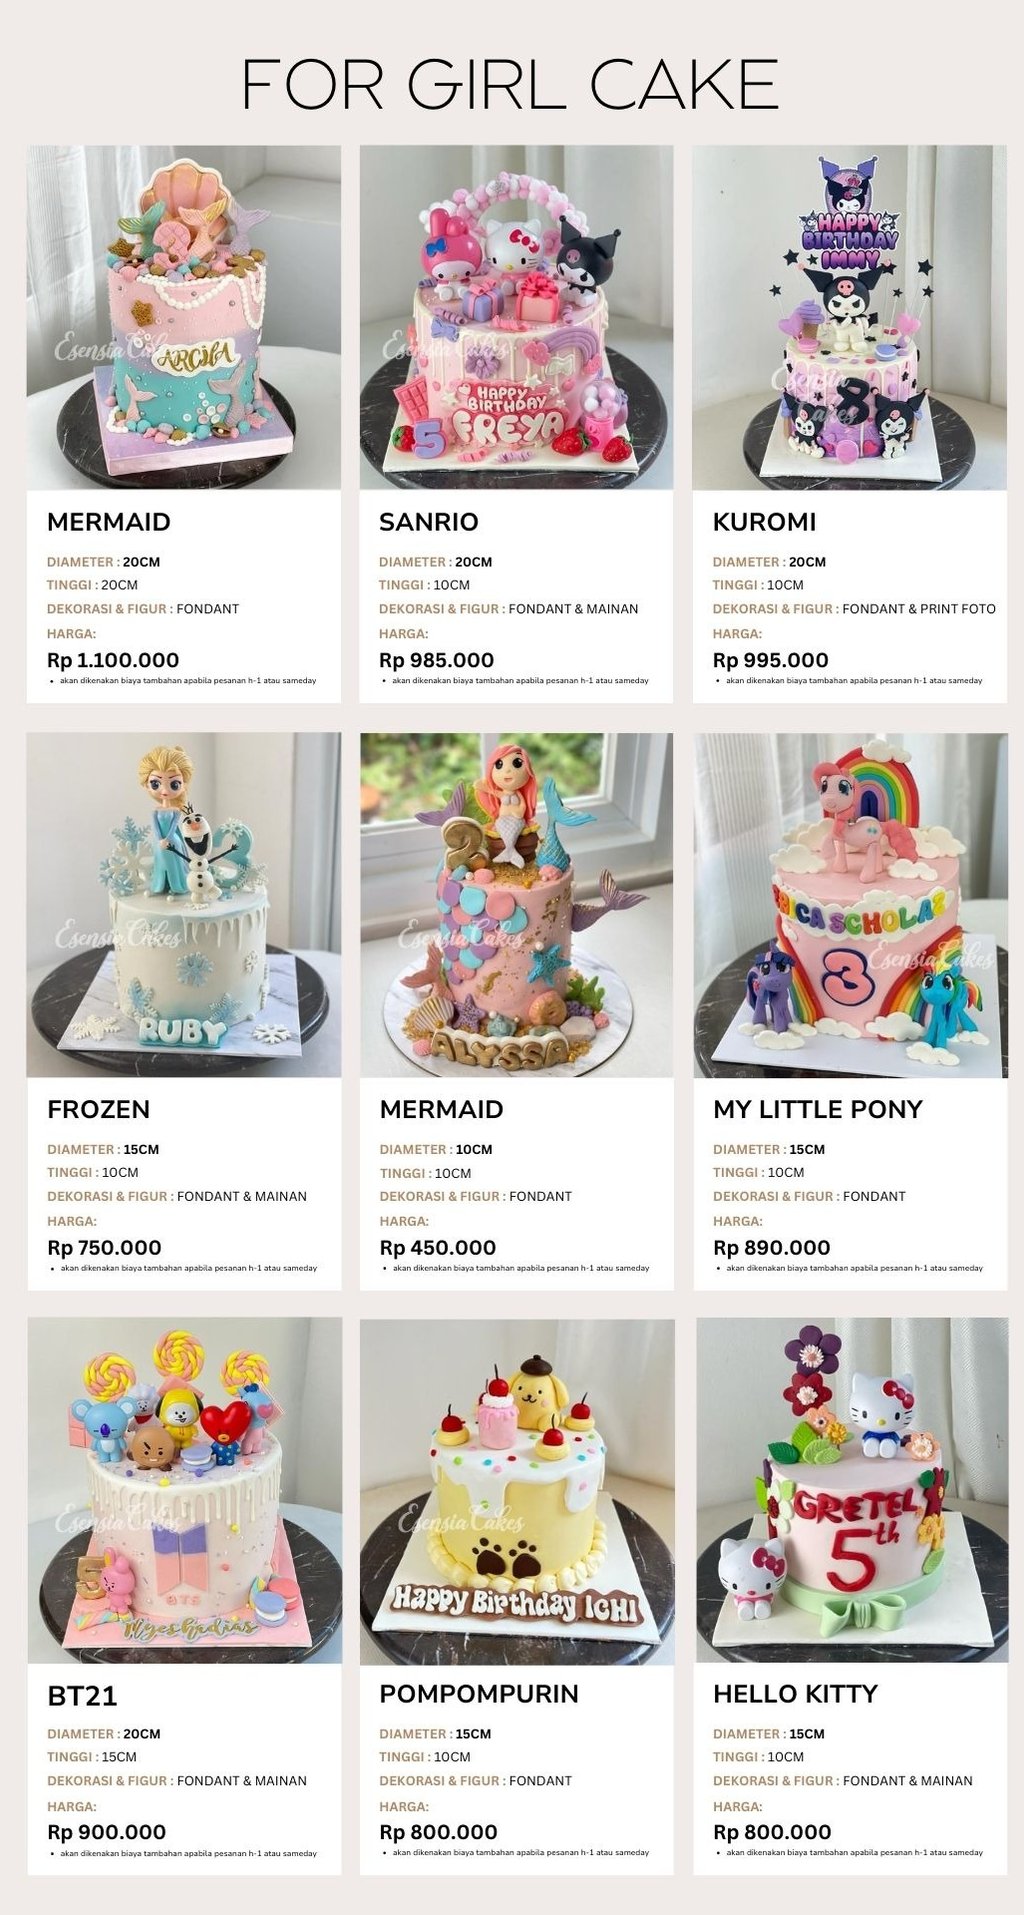Open the HELLO KITTY title
Image resolution: width=1024 pixels, height=1915 pixels.
point(795,1694)
